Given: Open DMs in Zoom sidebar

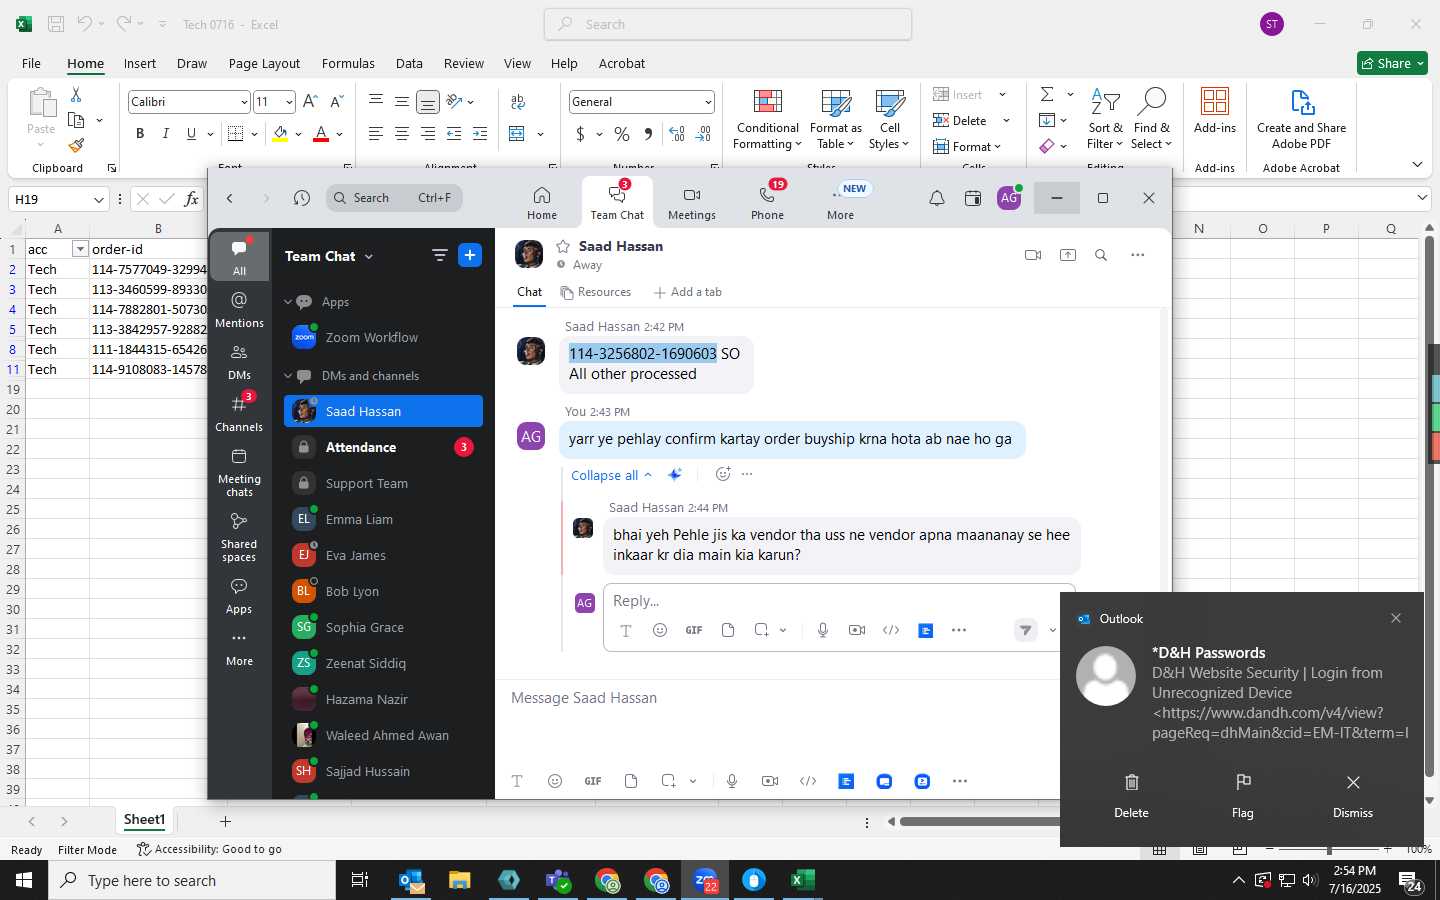Looking at the screenshot, I should pos(239,362).
